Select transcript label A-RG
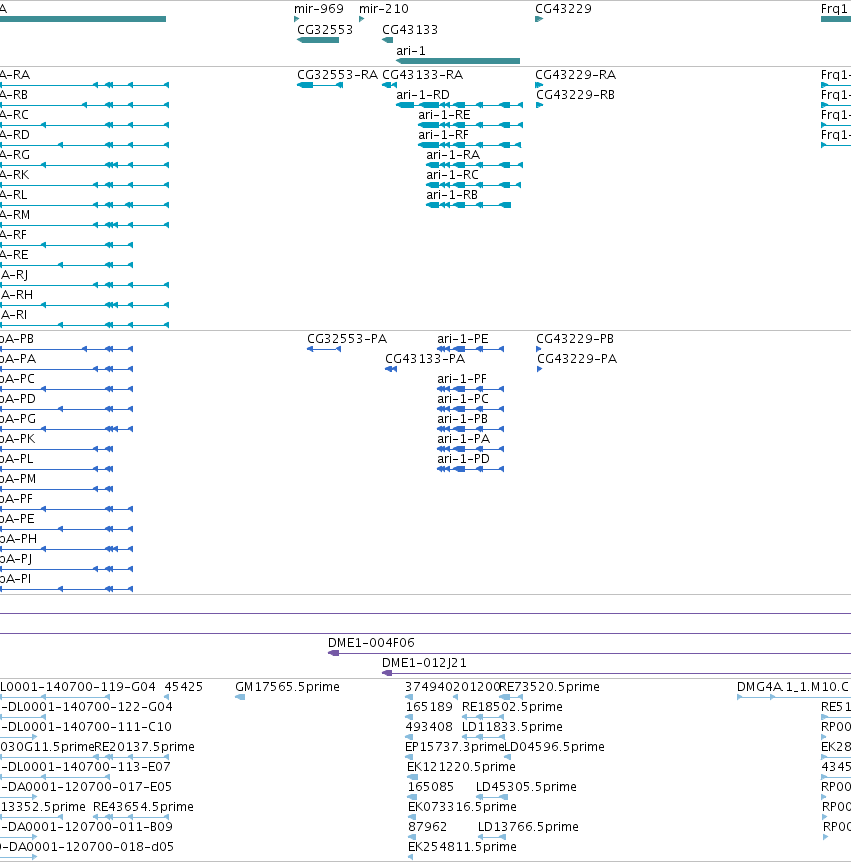The image size is (851, 862). 15,155
